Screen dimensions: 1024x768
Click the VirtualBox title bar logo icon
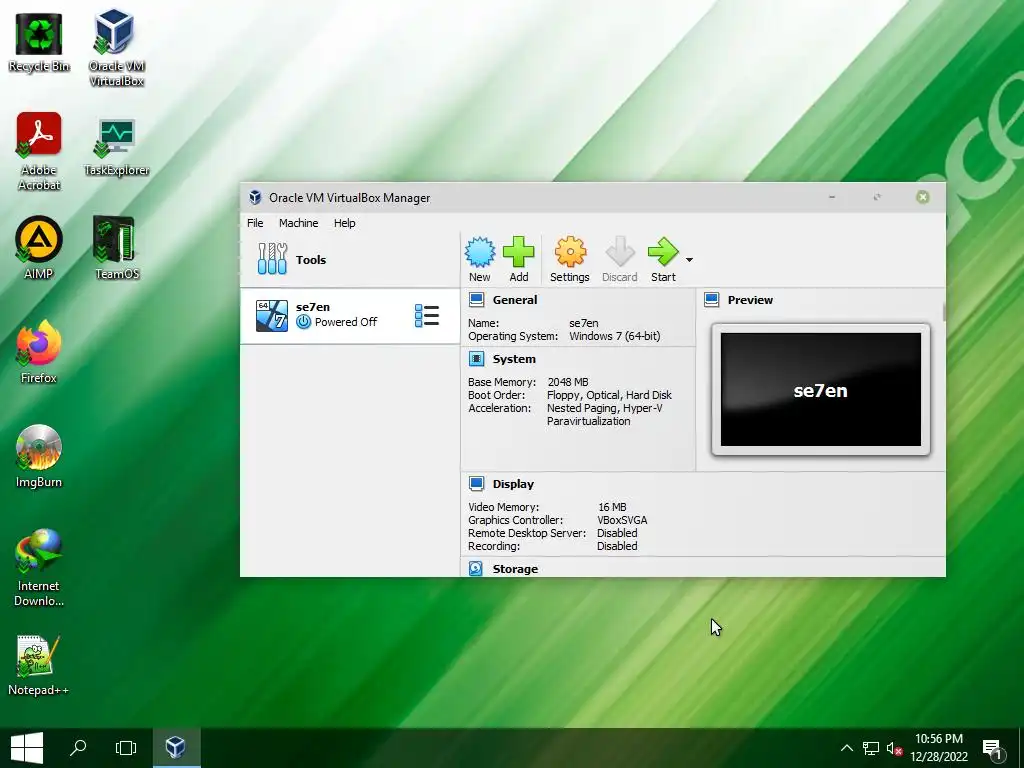255,198
